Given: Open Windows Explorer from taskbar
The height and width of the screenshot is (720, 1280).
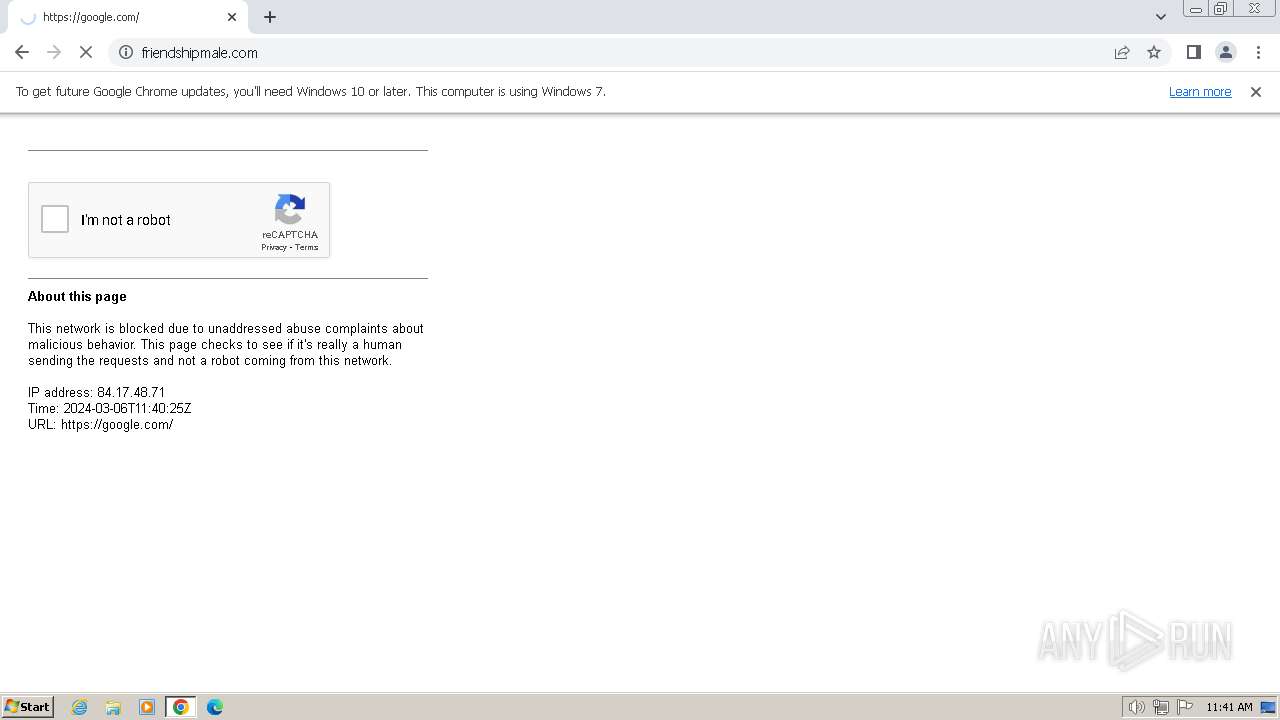Looking at the screenshot, I should tap(113, 707).
